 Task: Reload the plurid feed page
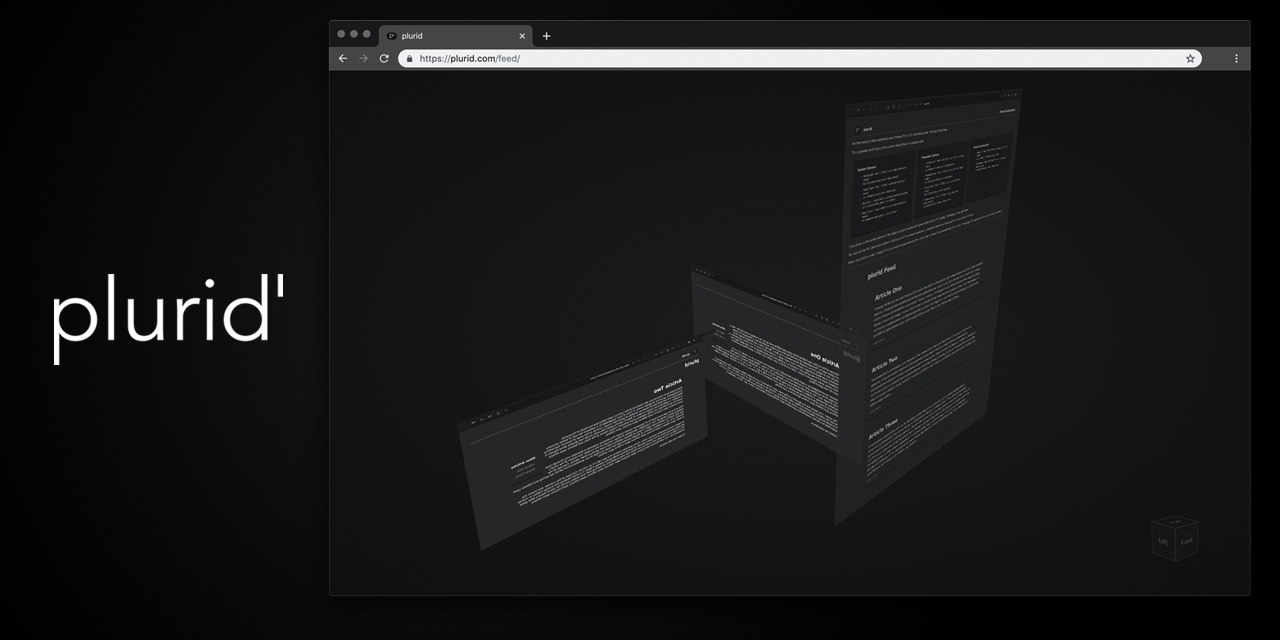pyautogui.click(x=384, y=59)
